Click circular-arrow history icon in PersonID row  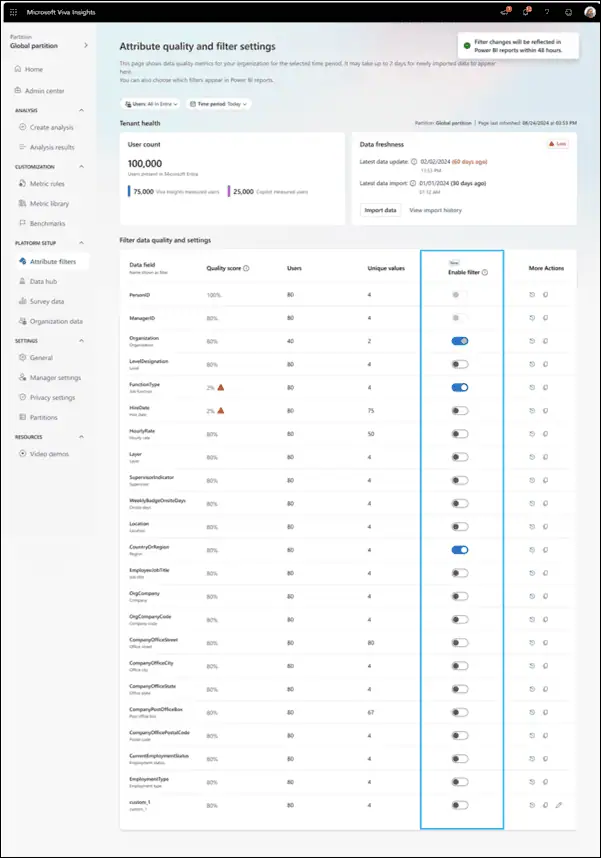532,294
